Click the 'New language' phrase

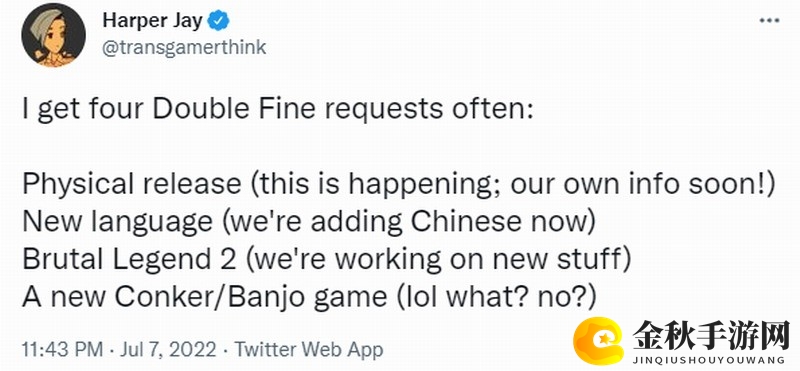[x=116, y=221]
